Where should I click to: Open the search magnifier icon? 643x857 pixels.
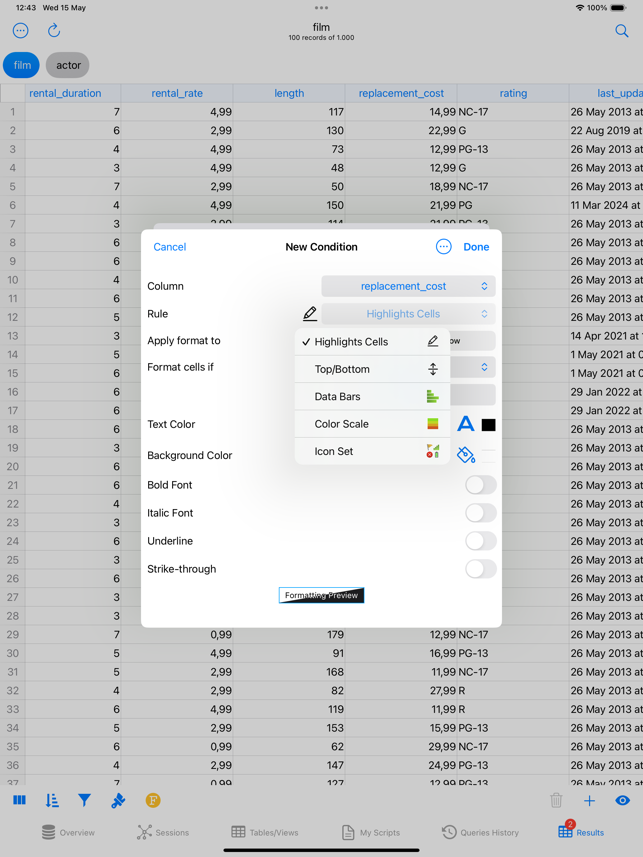click(x=621, y=31)
